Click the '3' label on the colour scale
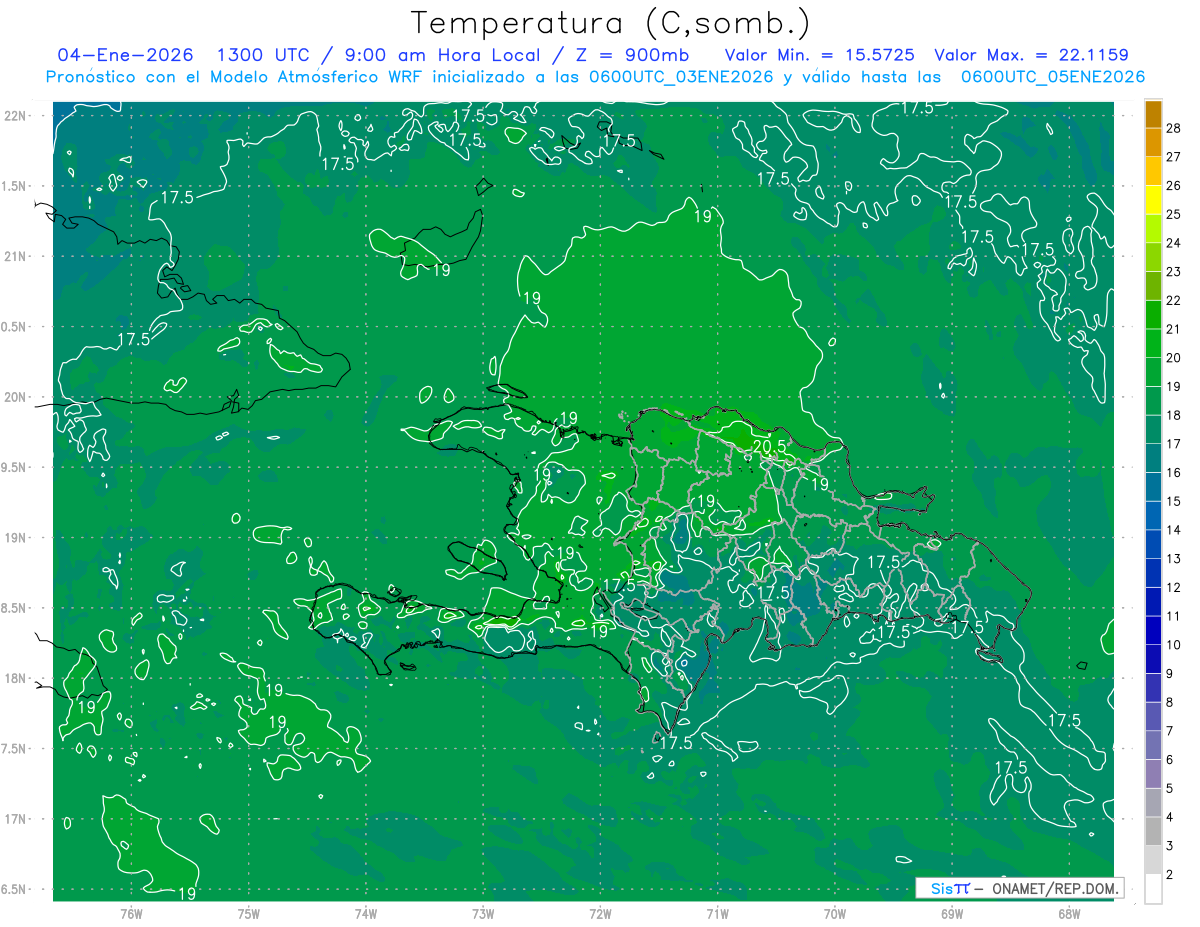 click(1170, 846)
